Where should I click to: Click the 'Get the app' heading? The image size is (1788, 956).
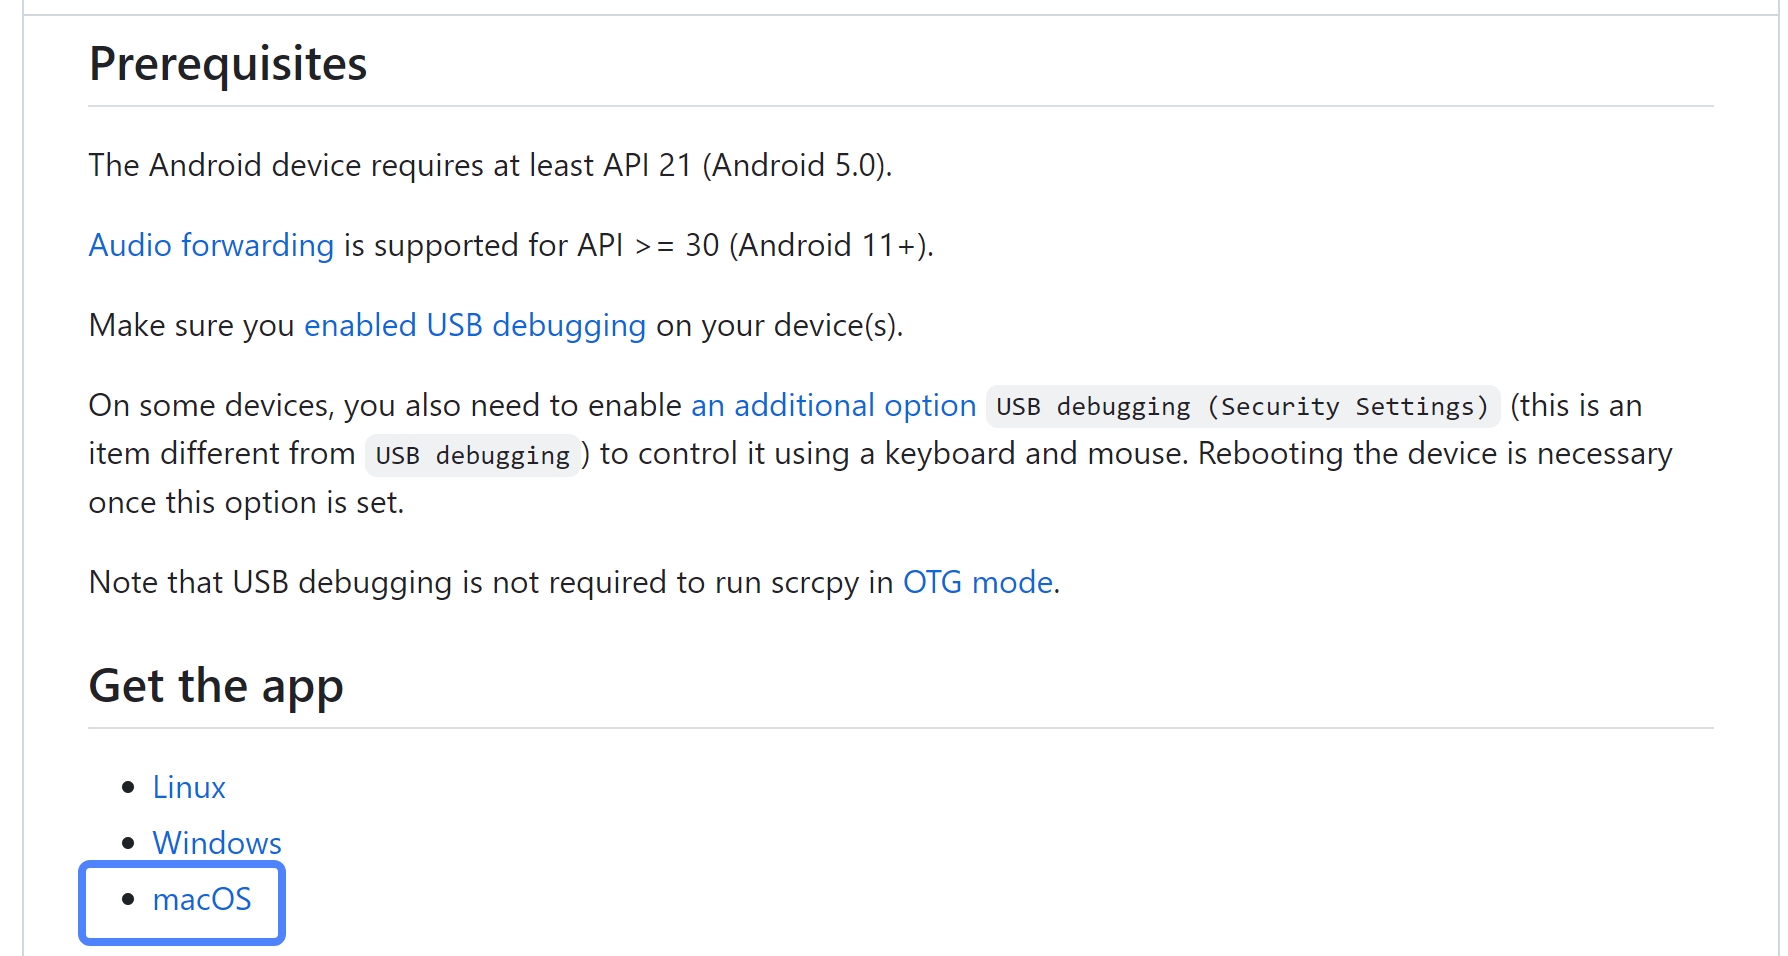coord(216,686)
